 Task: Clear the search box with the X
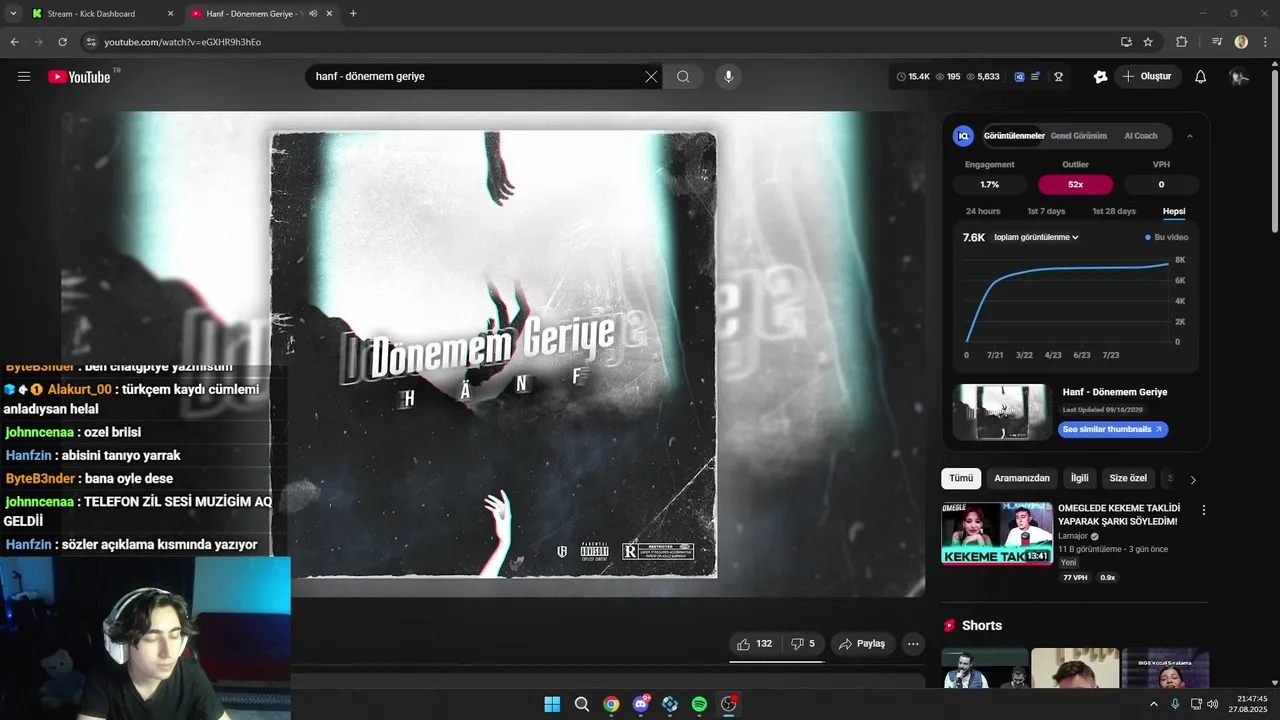(x=651, y=77)
